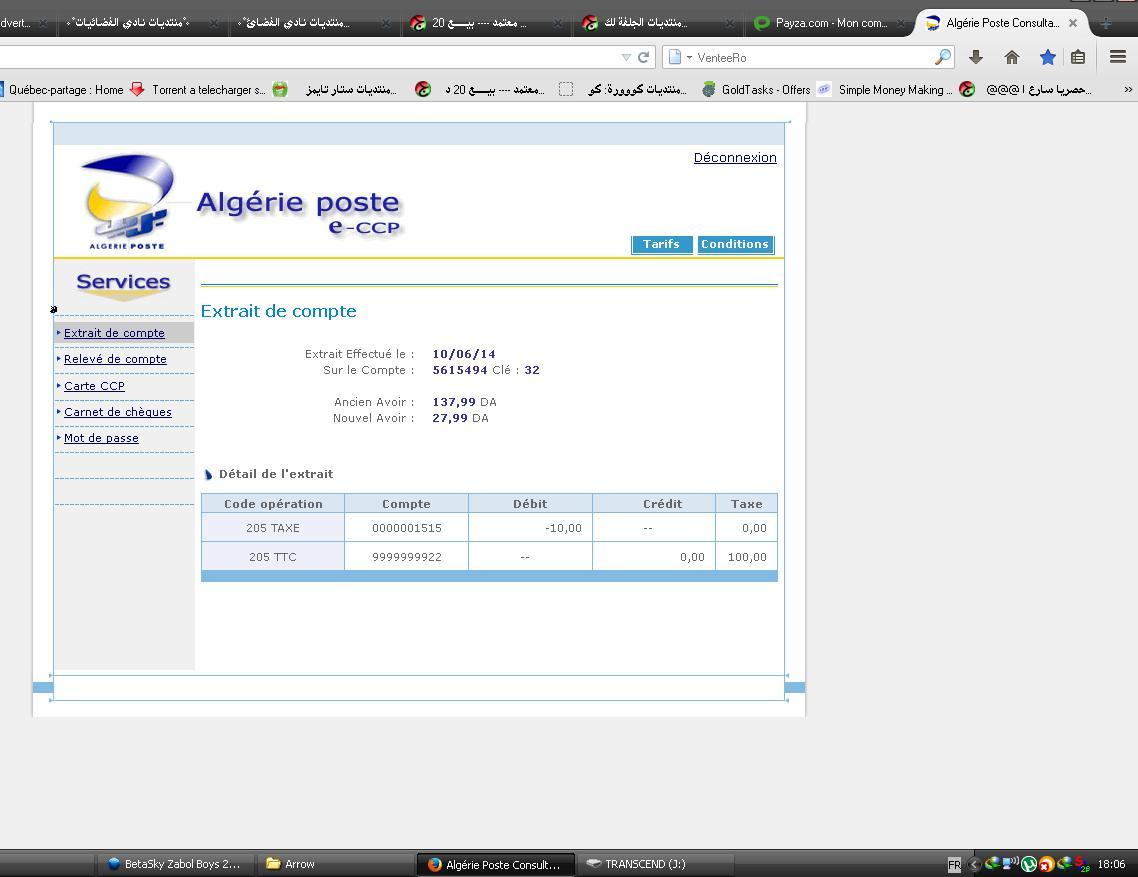The height and width of the screenshot is (877, 1138).
Task: Open Extrait de compte in Services menu
Action: pyautogui.click(x=114, y=333)
